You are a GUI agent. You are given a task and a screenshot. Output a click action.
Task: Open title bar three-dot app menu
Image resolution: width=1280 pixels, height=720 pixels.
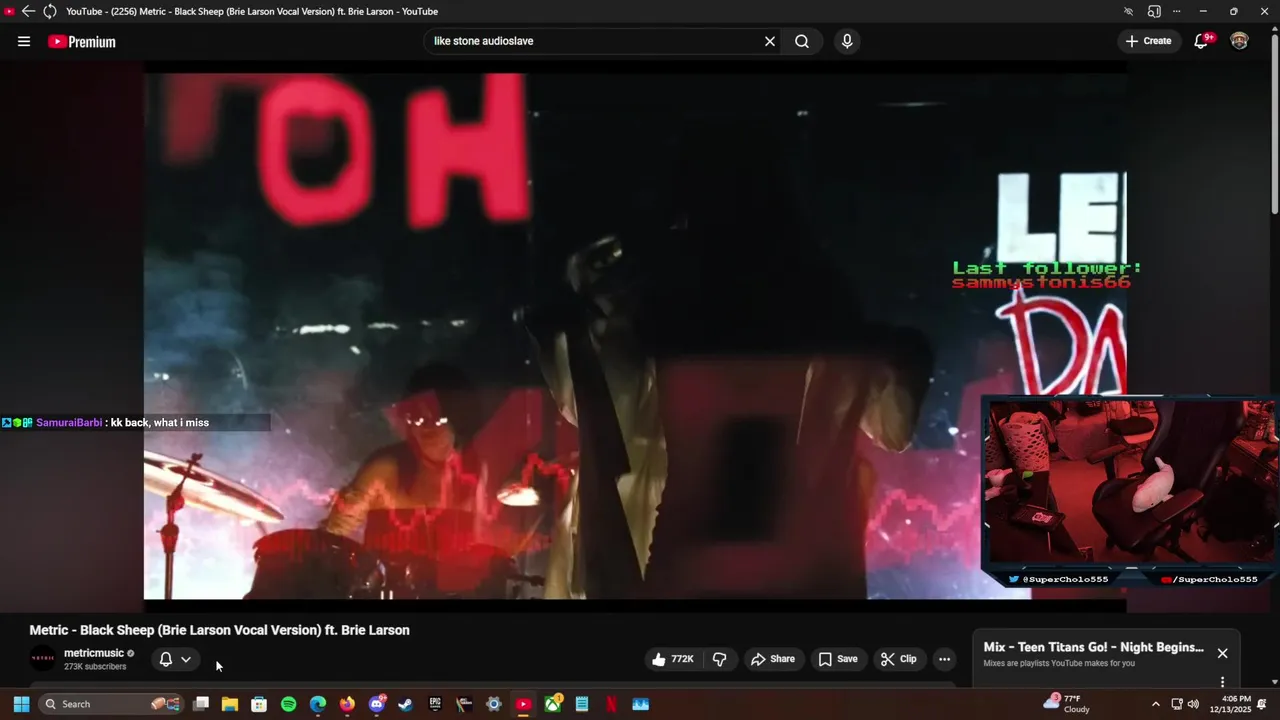(x=1177, y=11)
